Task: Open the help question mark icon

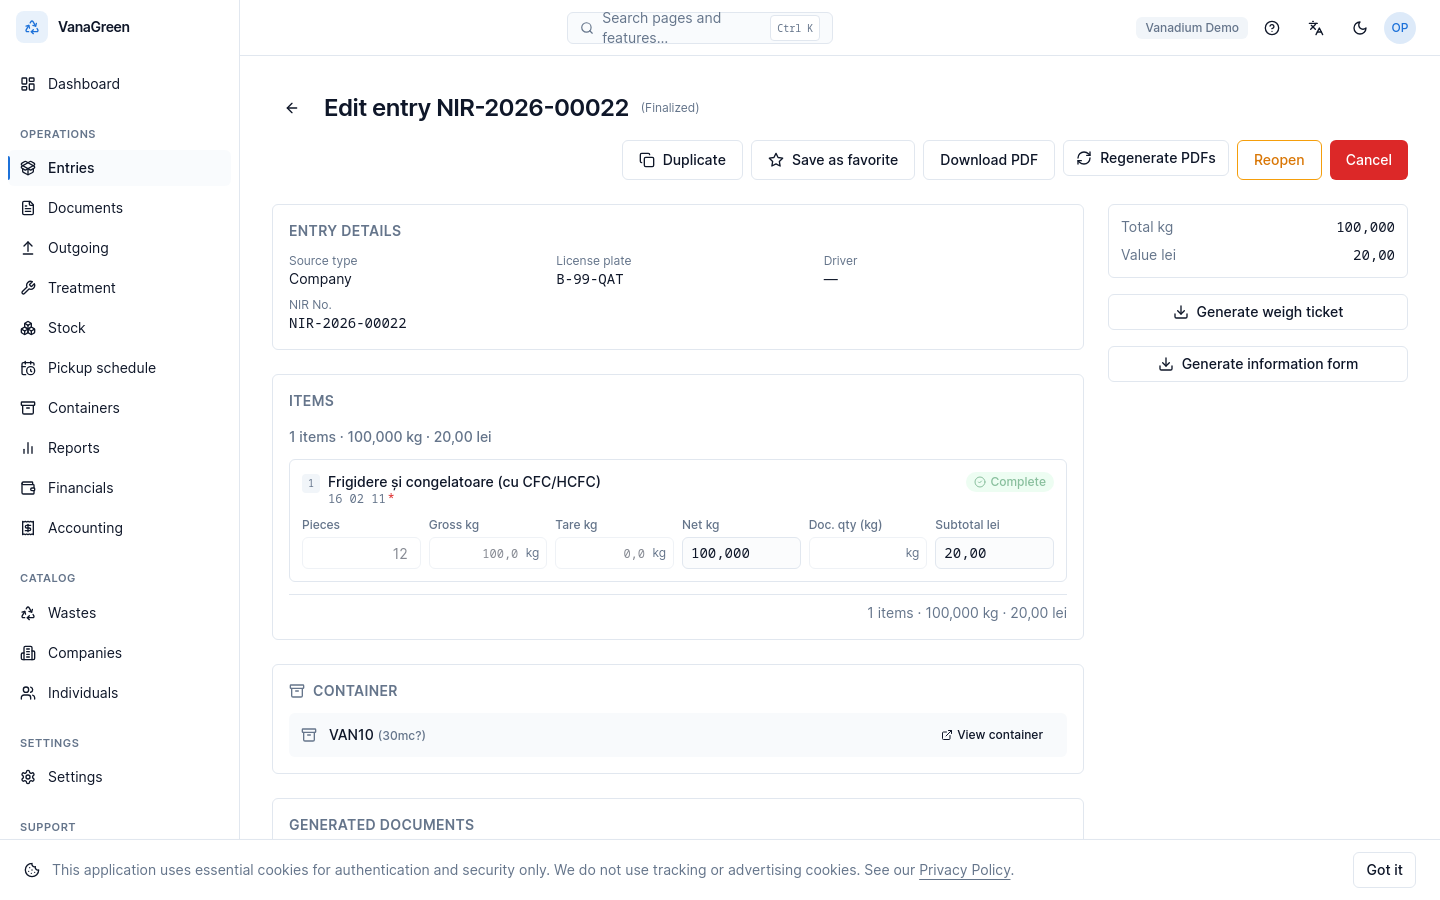Action: point(1272,28)
